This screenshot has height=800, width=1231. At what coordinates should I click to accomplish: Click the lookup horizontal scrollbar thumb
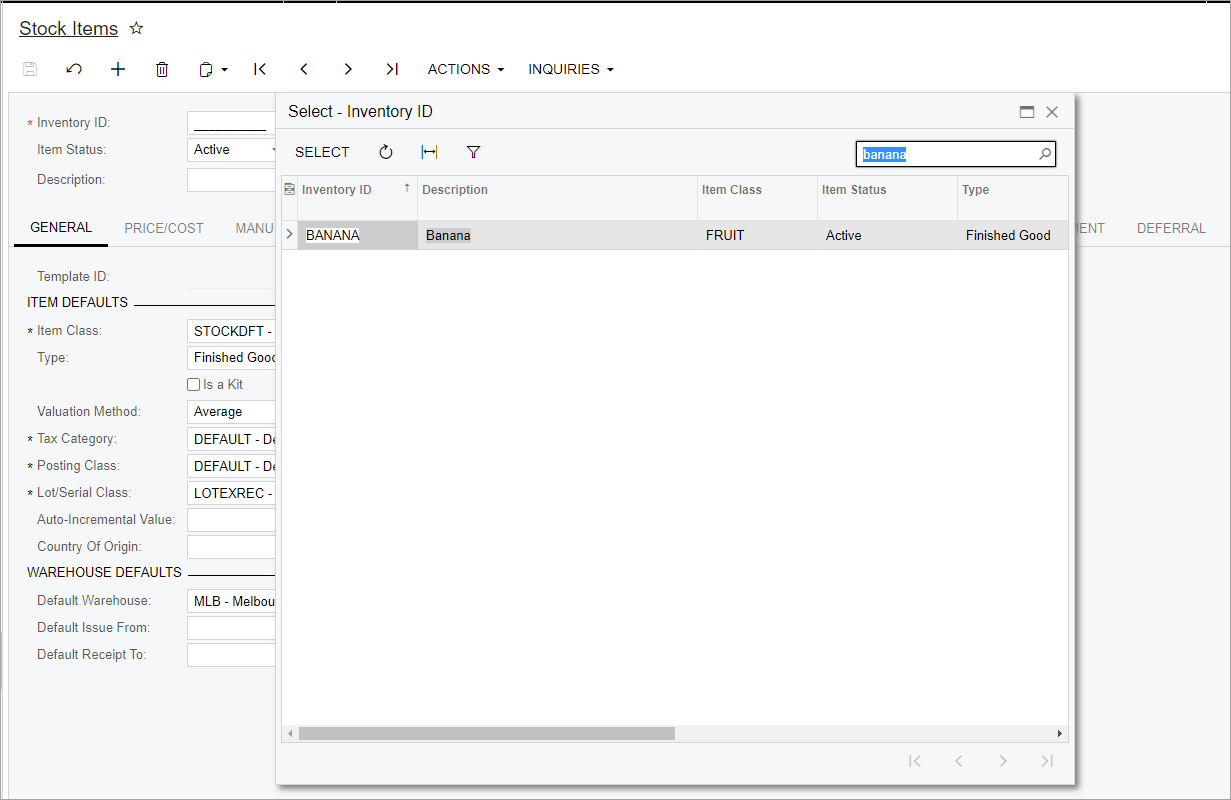coord(487,733)
